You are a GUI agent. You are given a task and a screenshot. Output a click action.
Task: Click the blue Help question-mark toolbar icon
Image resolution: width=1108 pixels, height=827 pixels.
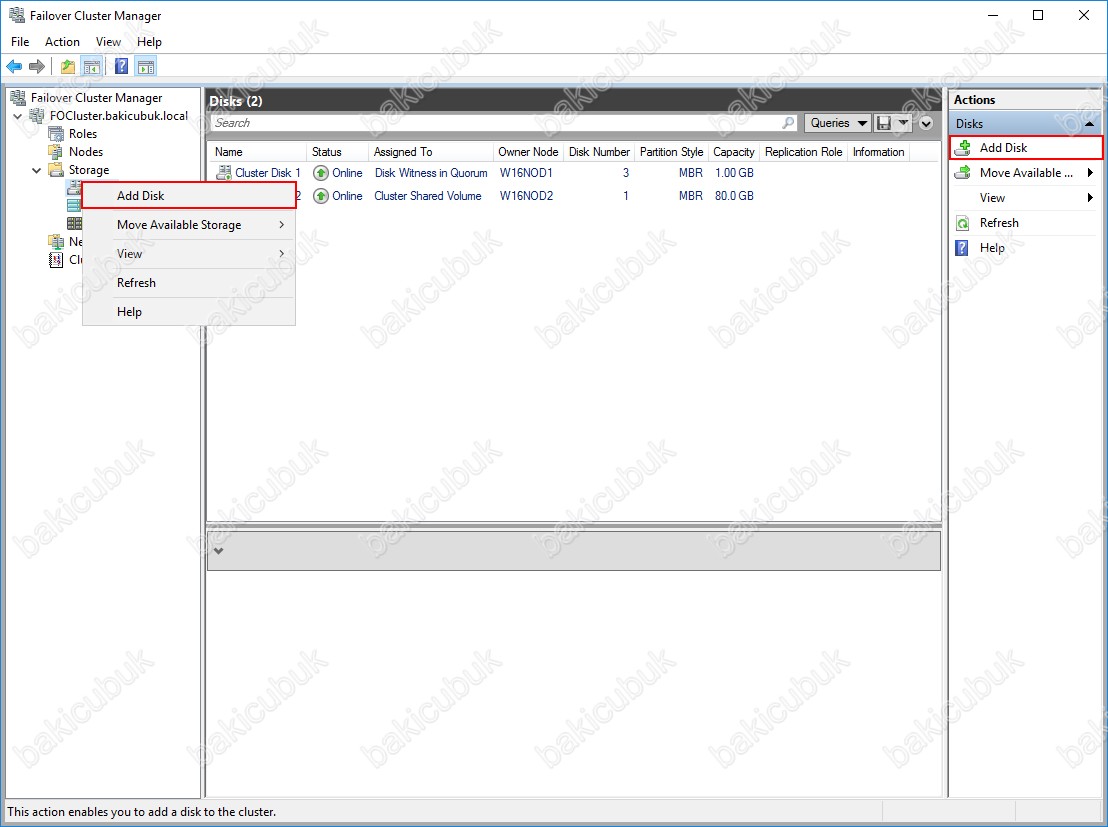coord(122,66)
